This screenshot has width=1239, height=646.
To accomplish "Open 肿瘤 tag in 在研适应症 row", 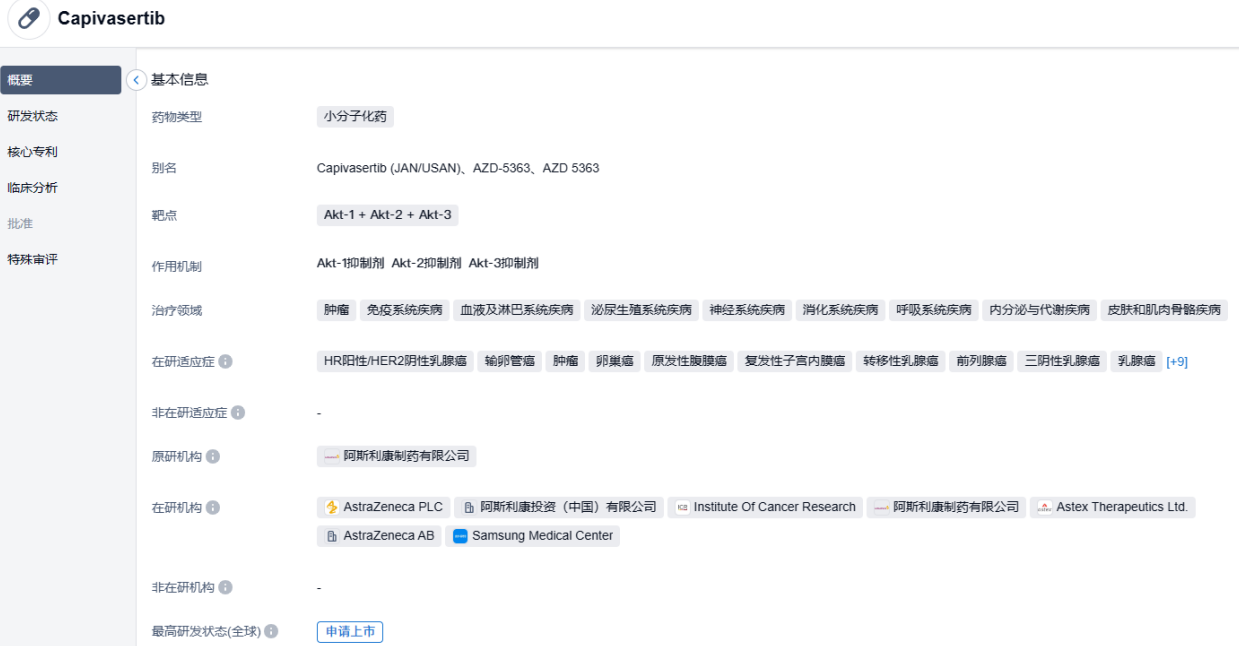I will (x=566, y=361).
